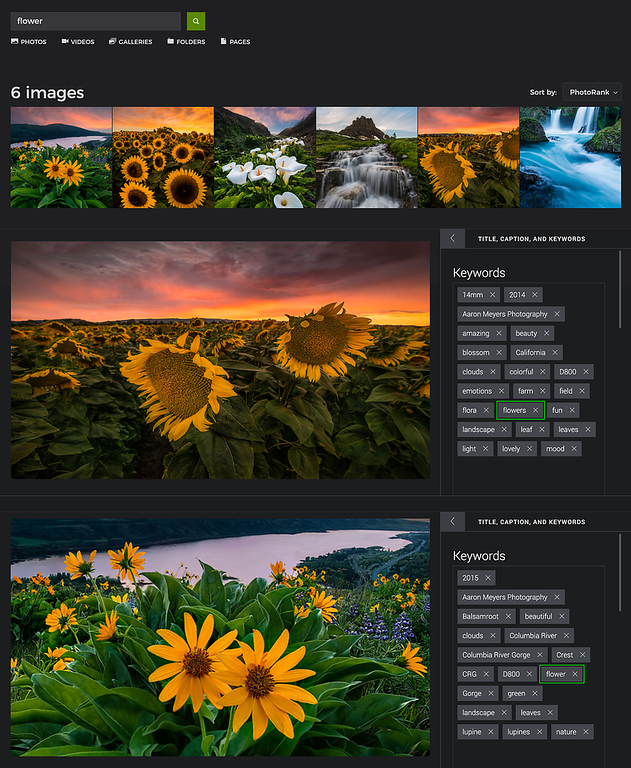The height and width of the screenshot is (768, 631).
Task: Open the mountain cascade waterfall thumbnail
Action: 367,157
